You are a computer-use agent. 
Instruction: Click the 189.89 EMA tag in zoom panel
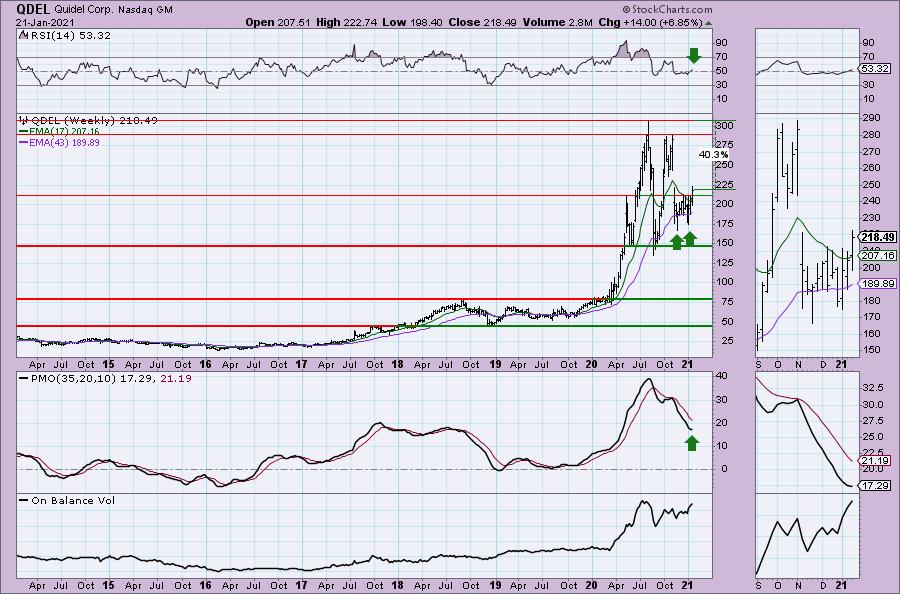[876, 284]
